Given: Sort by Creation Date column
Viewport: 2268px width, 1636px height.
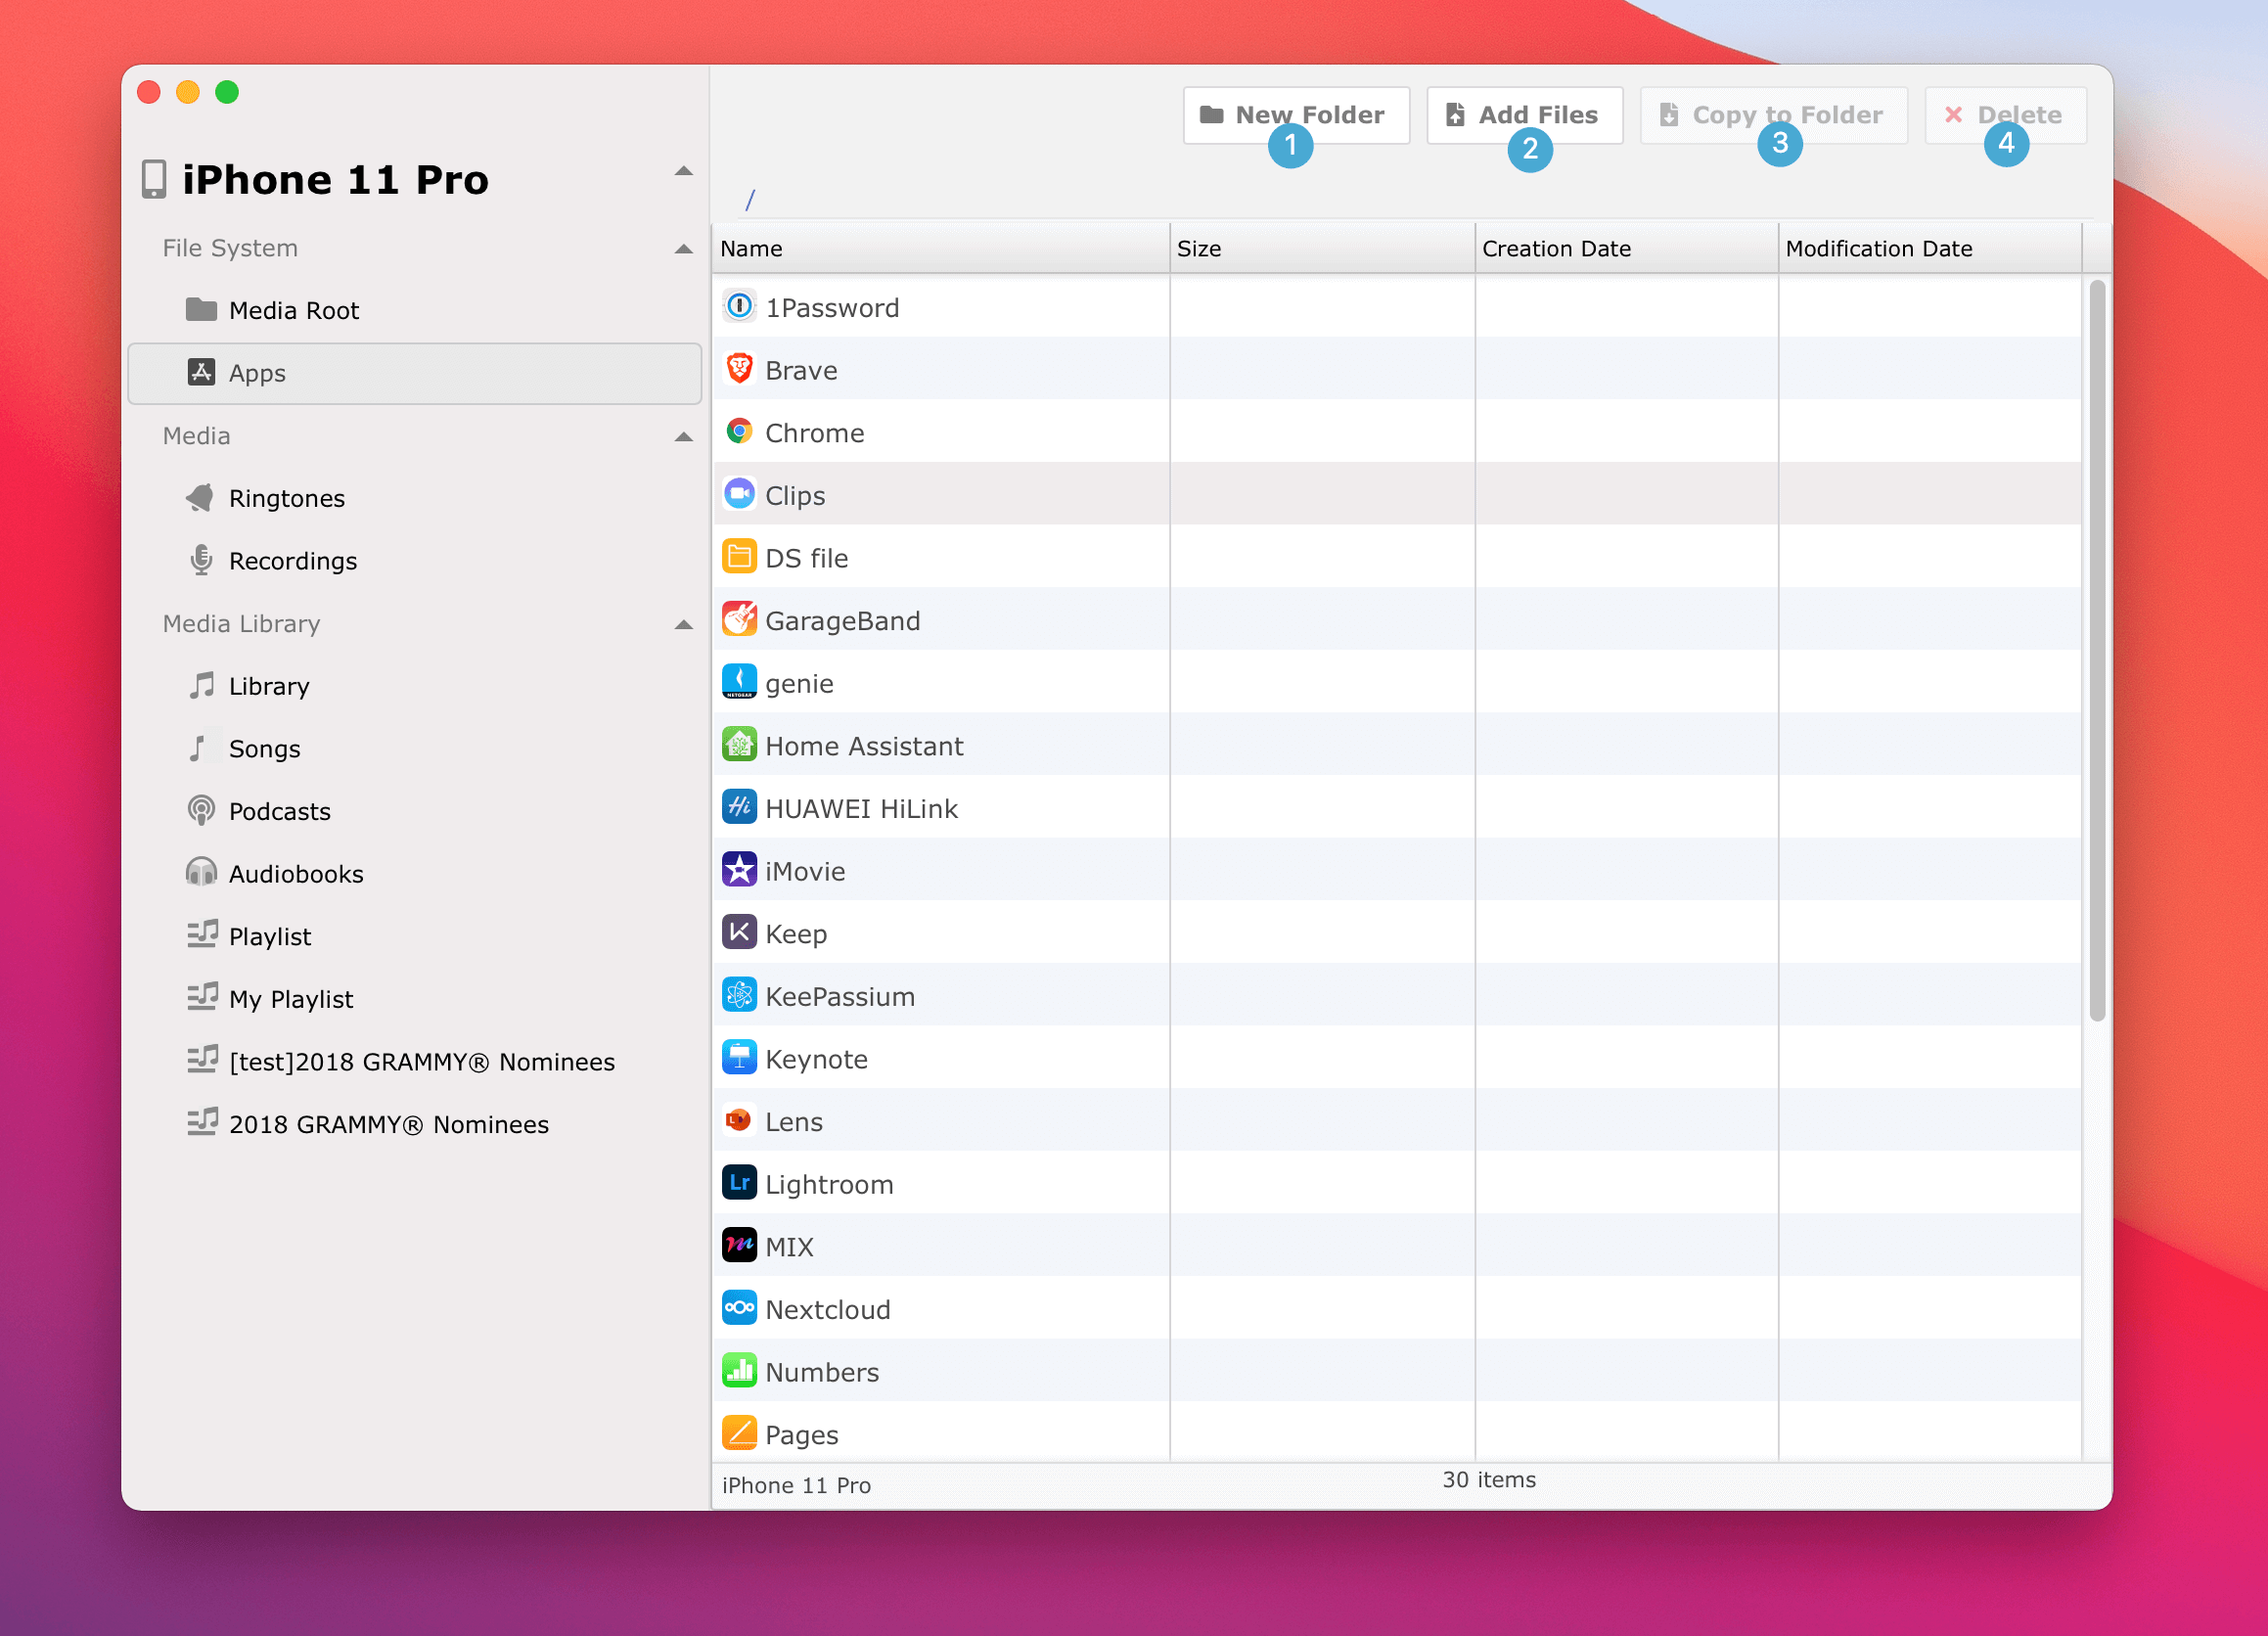Looking at the screenshot, I should pyautogui.click(x=1626, y=248).
